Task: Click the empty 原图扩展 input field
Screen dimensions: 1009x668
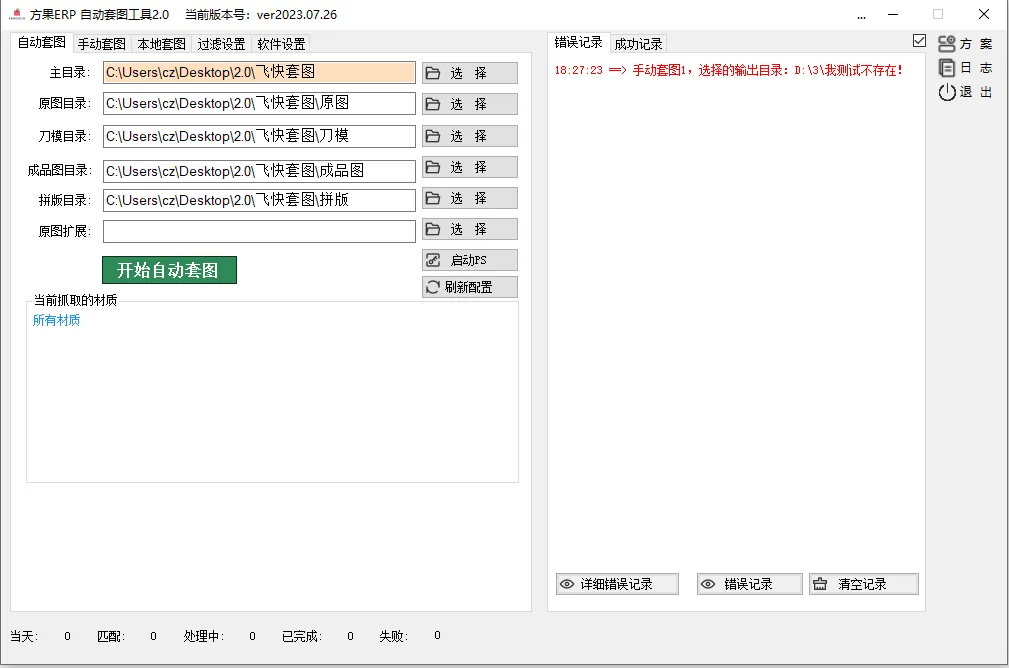Action: (x=259, y=231)
